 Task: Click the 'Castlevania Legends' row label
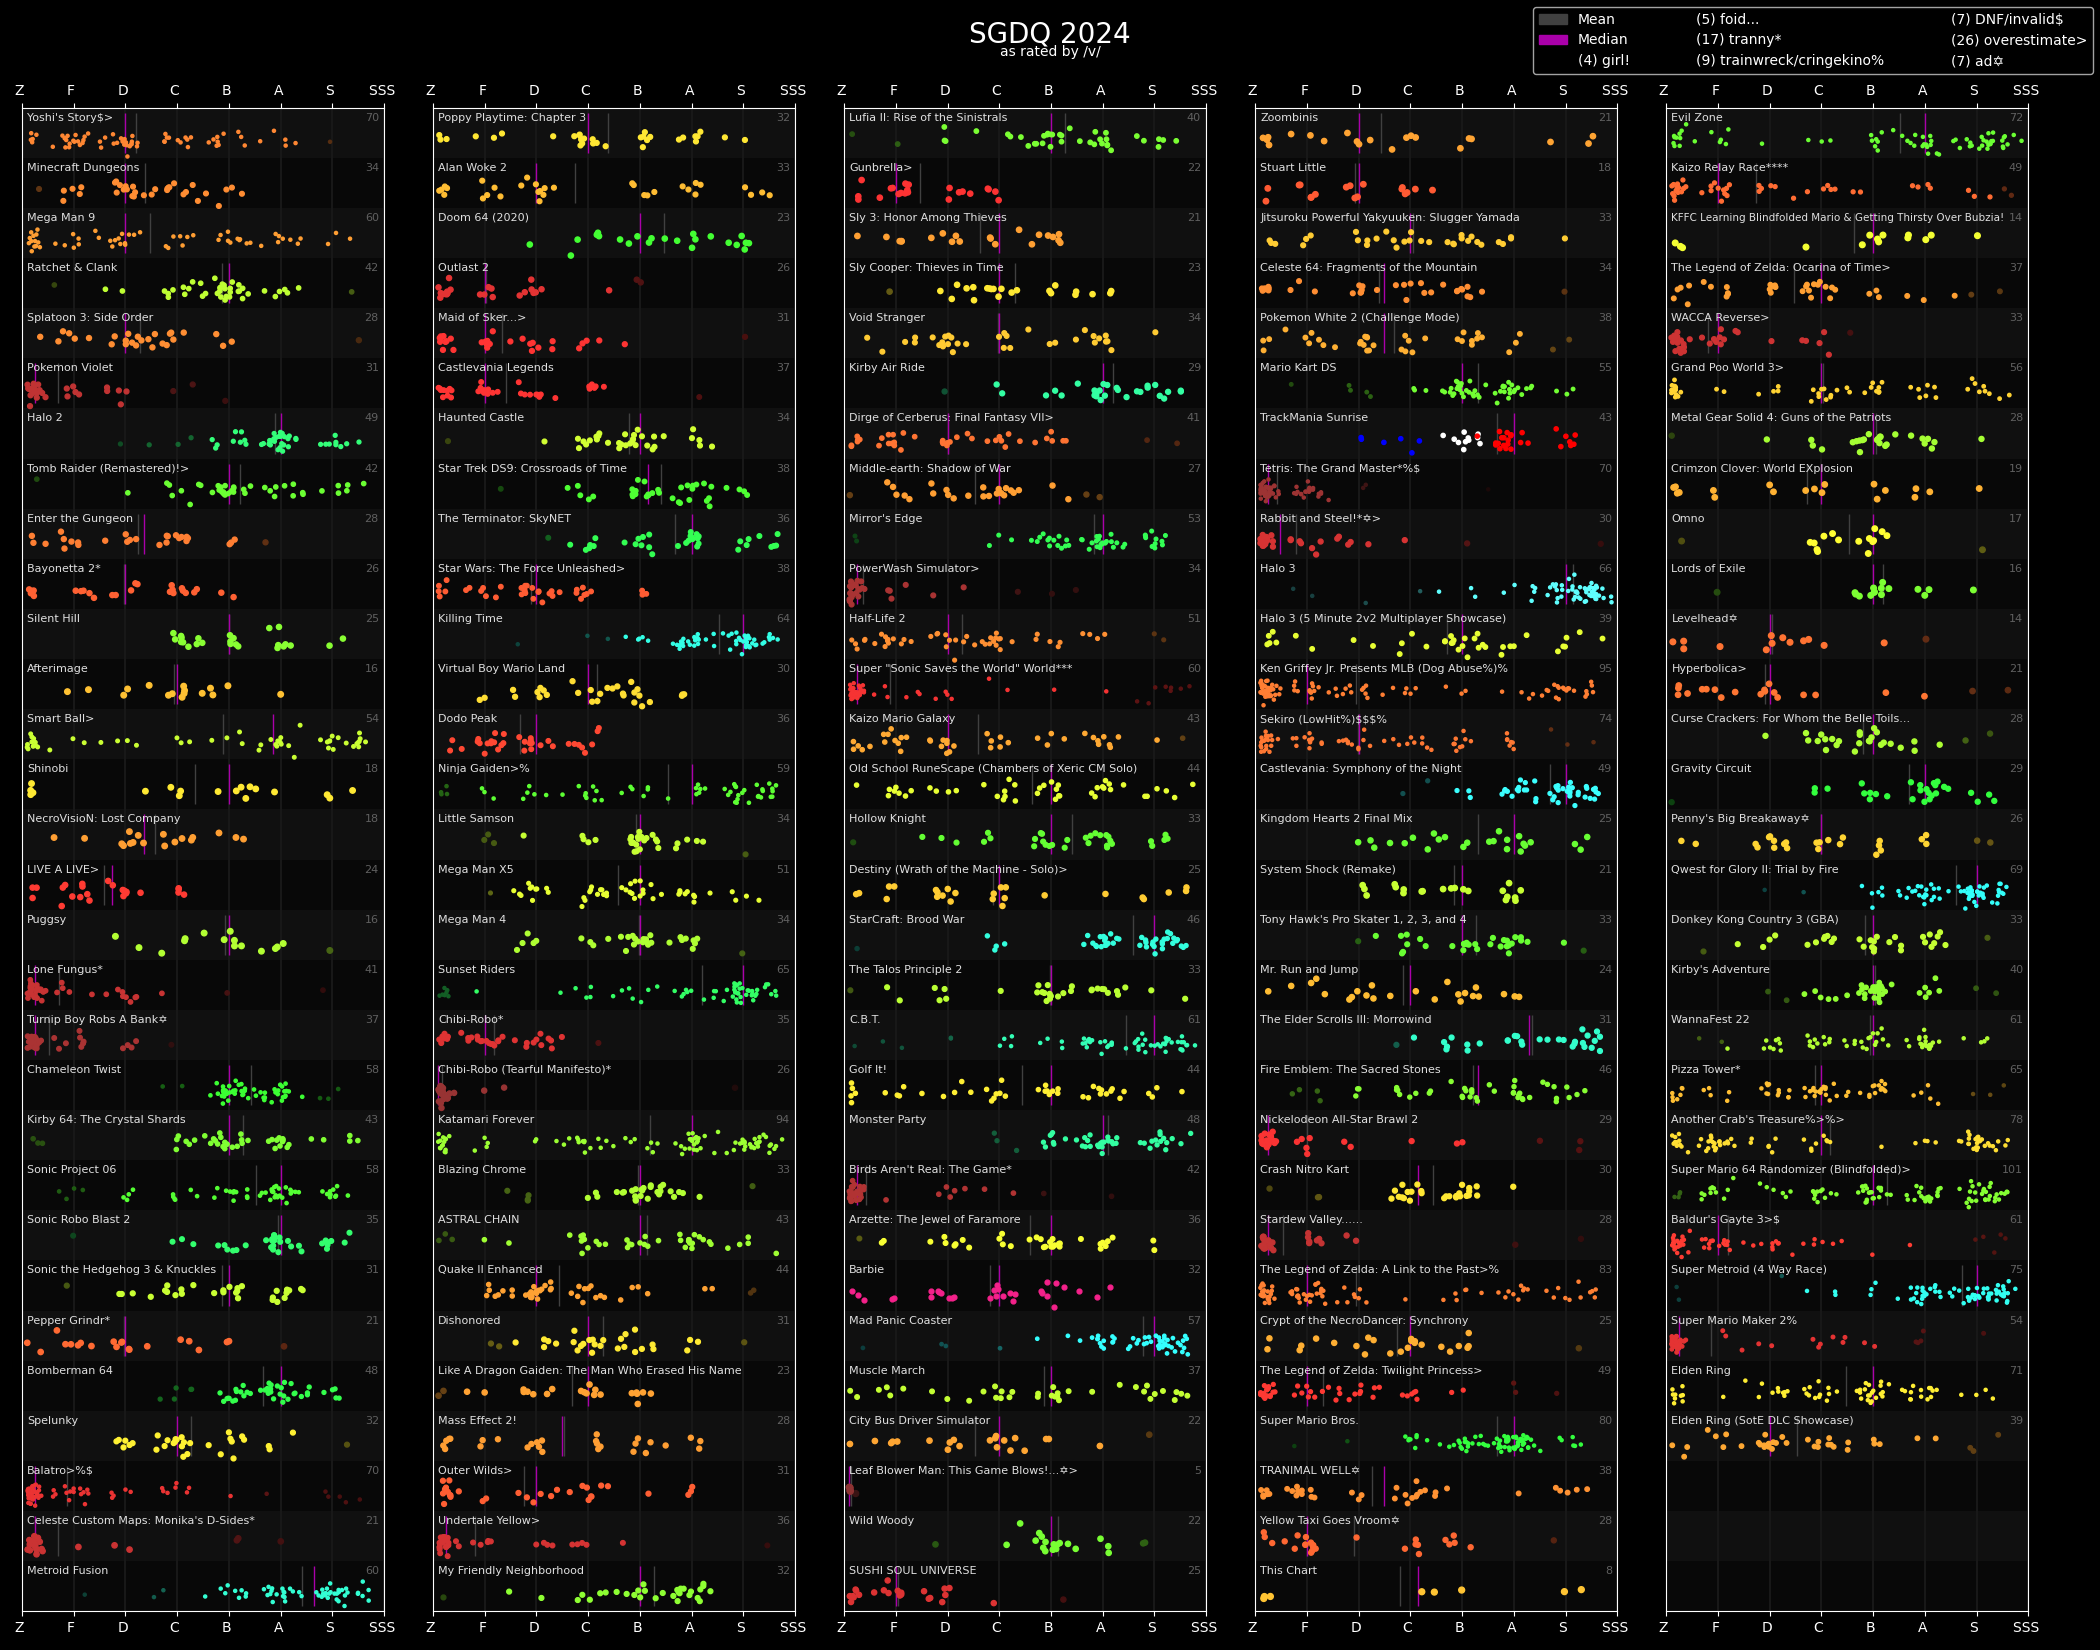coord(495,367)
